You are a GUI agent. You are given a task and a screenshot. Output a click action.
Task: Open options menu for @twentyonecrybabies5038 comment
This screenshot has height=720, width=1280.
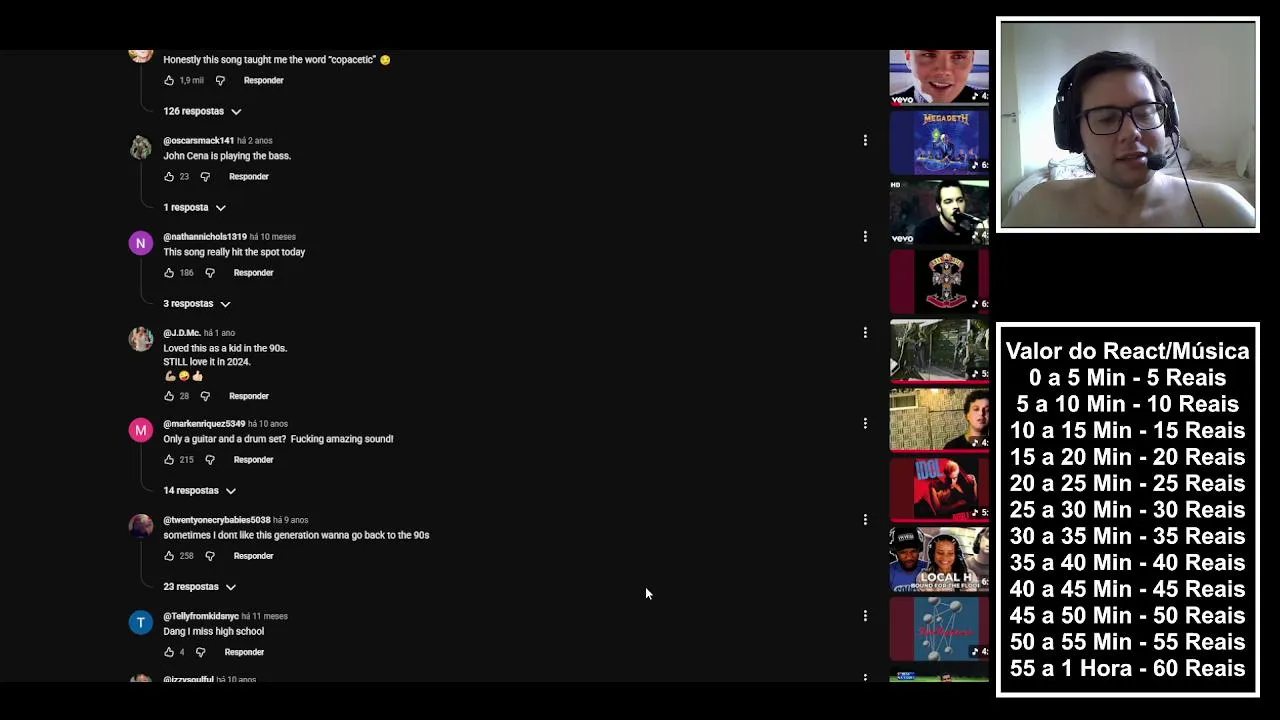(x=865, y=520)
